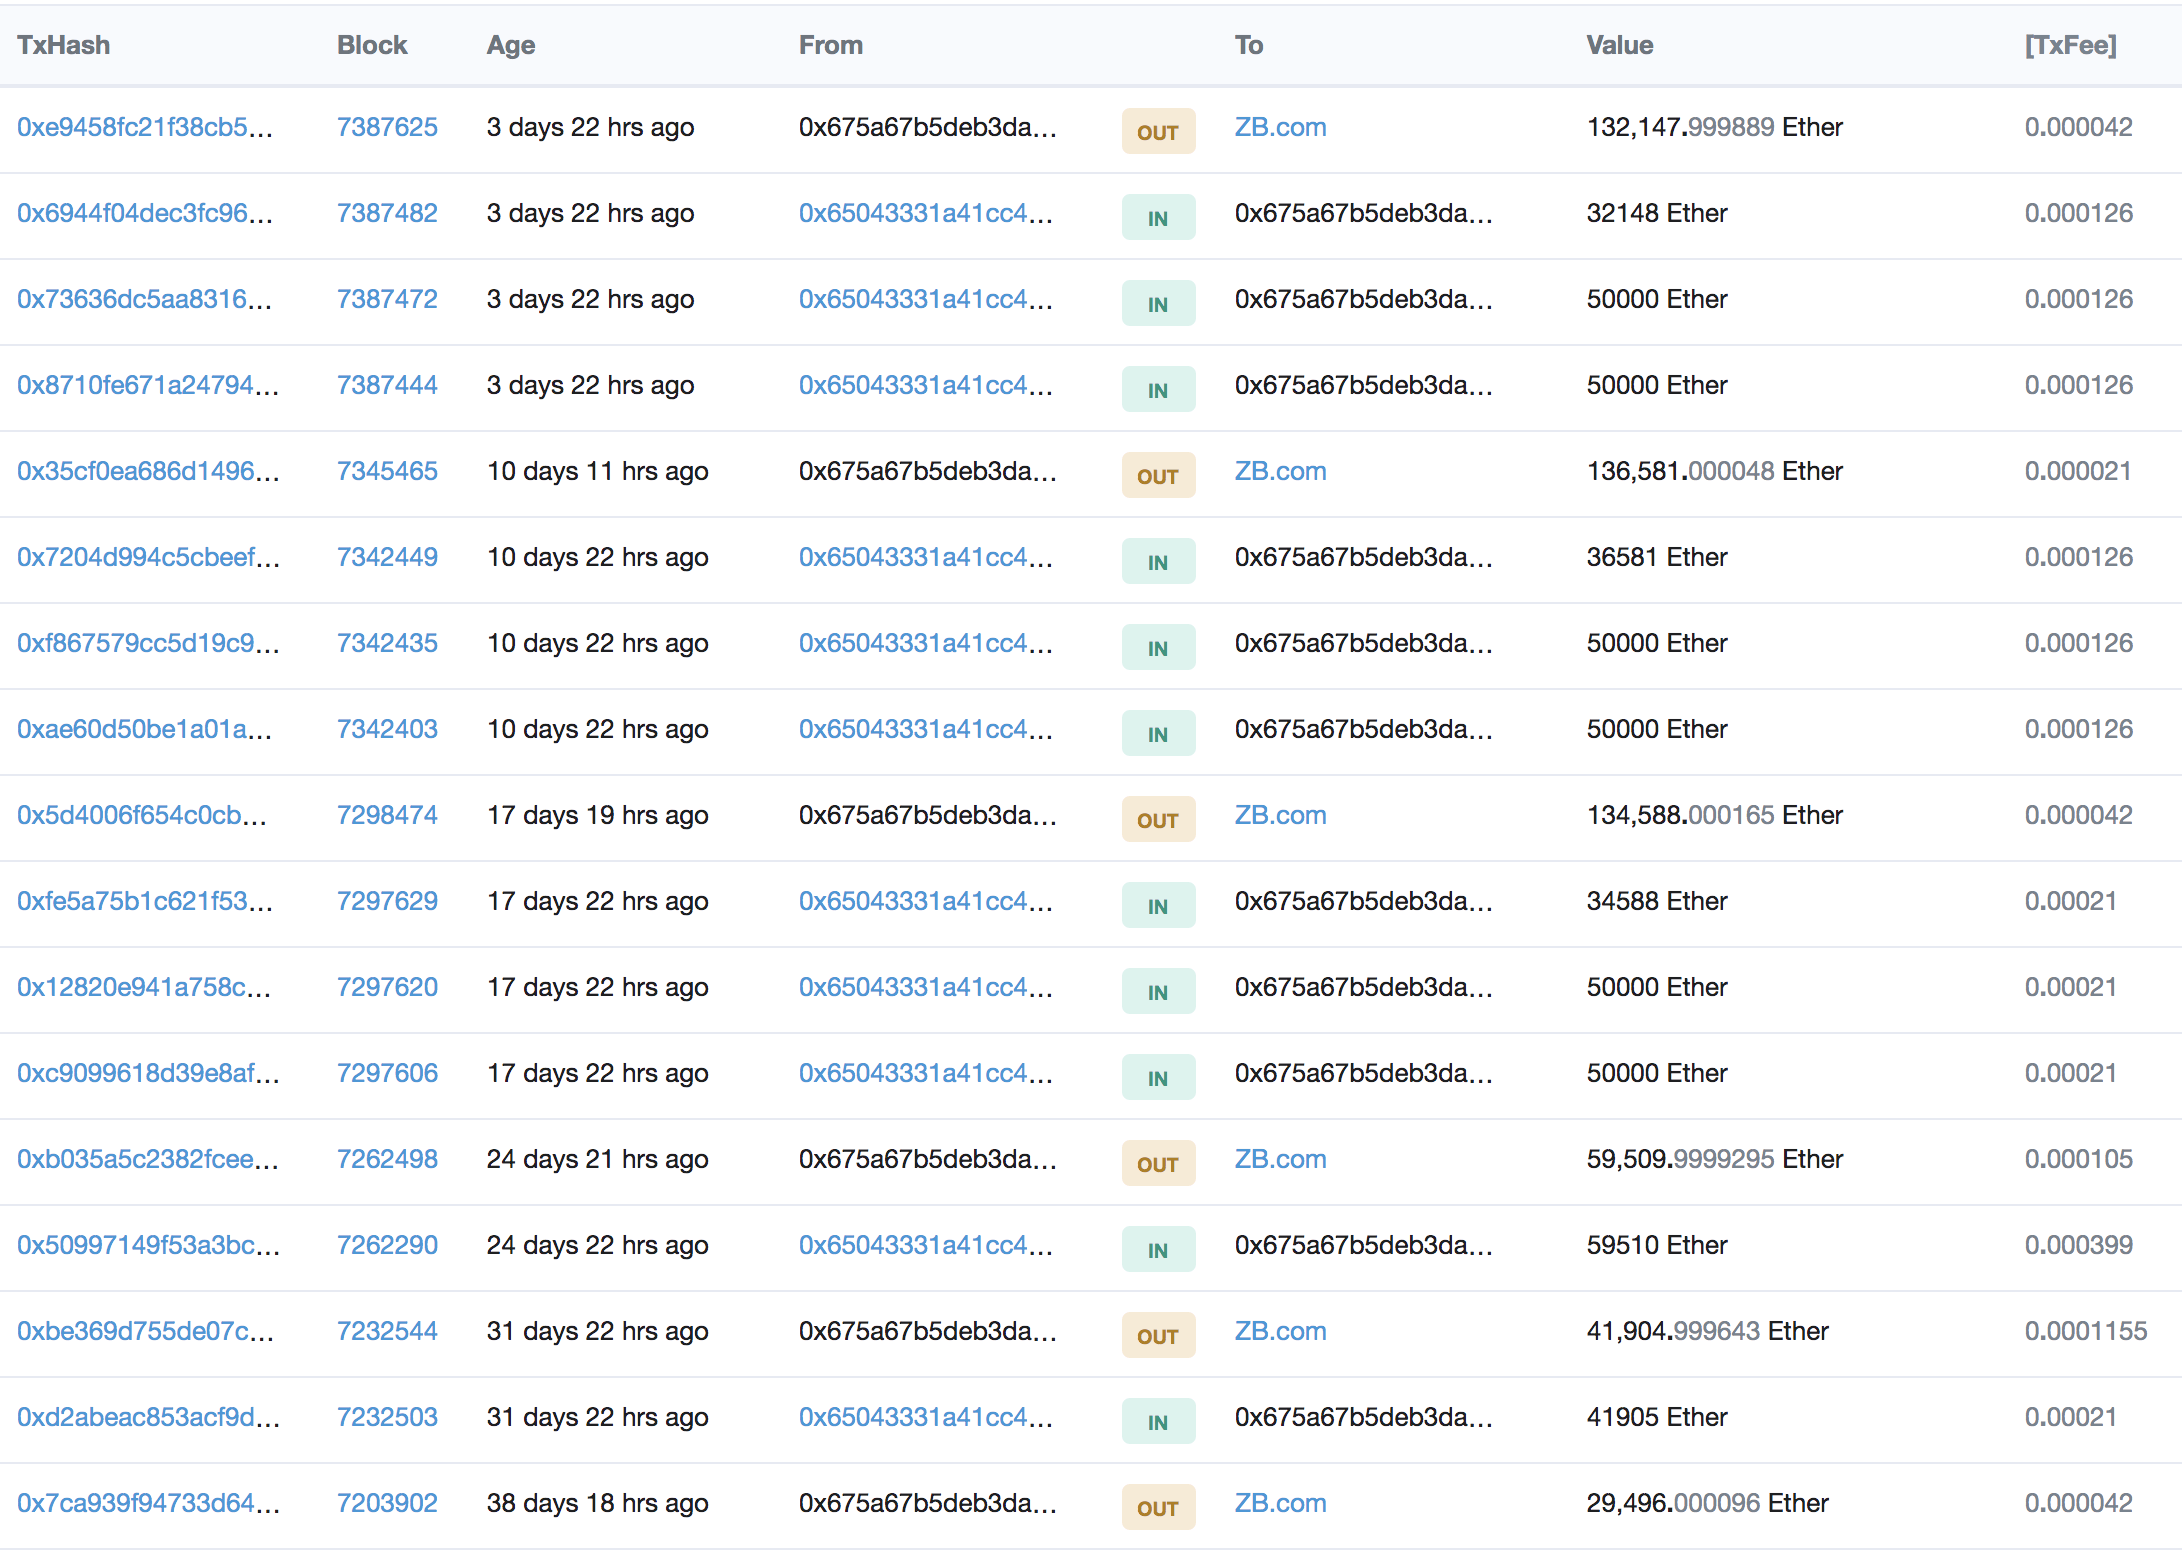View block 7262498
2182x1554 pixels.
tap(387, 1159)
